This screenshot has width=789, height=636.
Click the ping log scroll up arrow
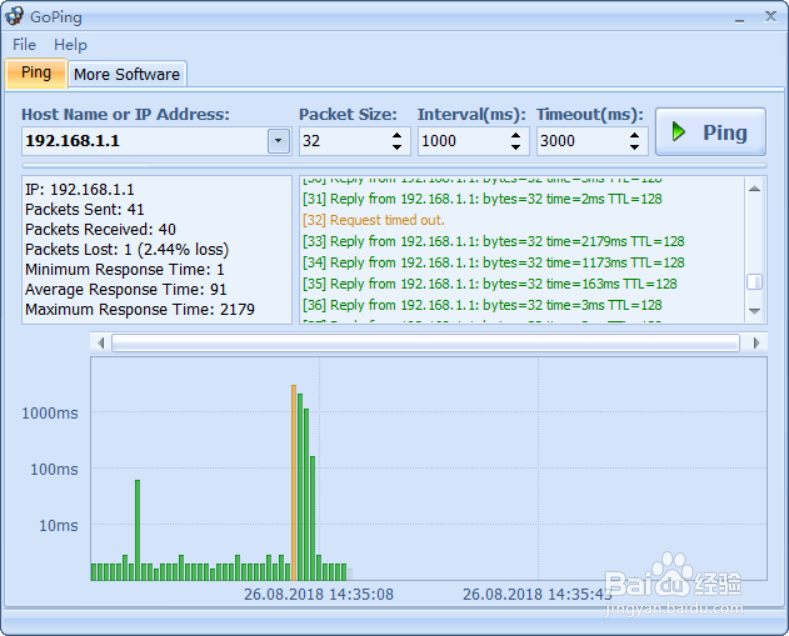point(754,189)
